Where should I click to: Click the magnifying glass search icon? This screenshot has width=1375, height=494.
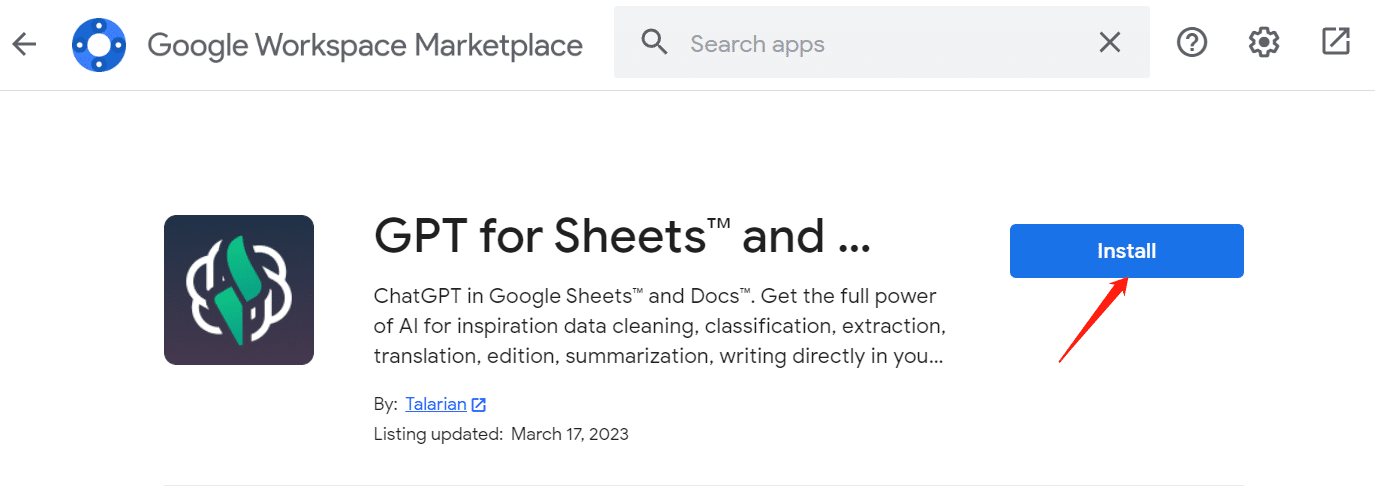[x=654, y=42]
